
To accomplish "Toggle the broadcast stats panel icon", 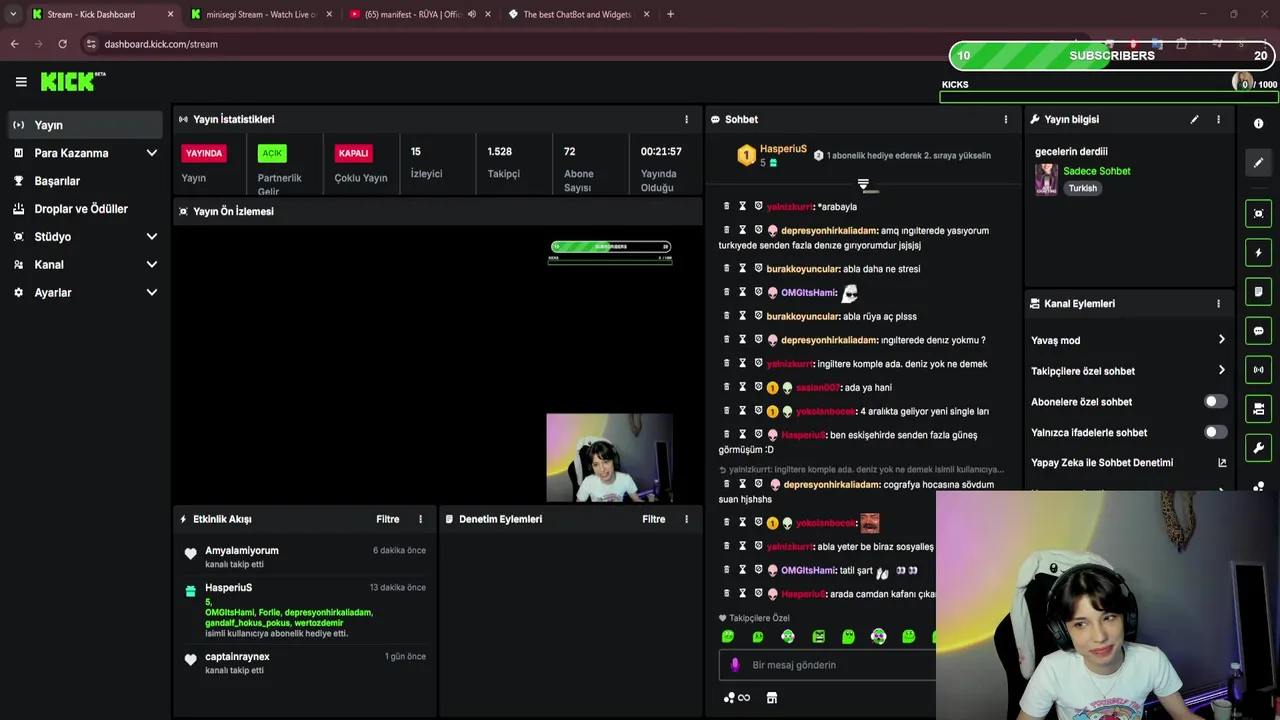I will tap(1258, 370).
